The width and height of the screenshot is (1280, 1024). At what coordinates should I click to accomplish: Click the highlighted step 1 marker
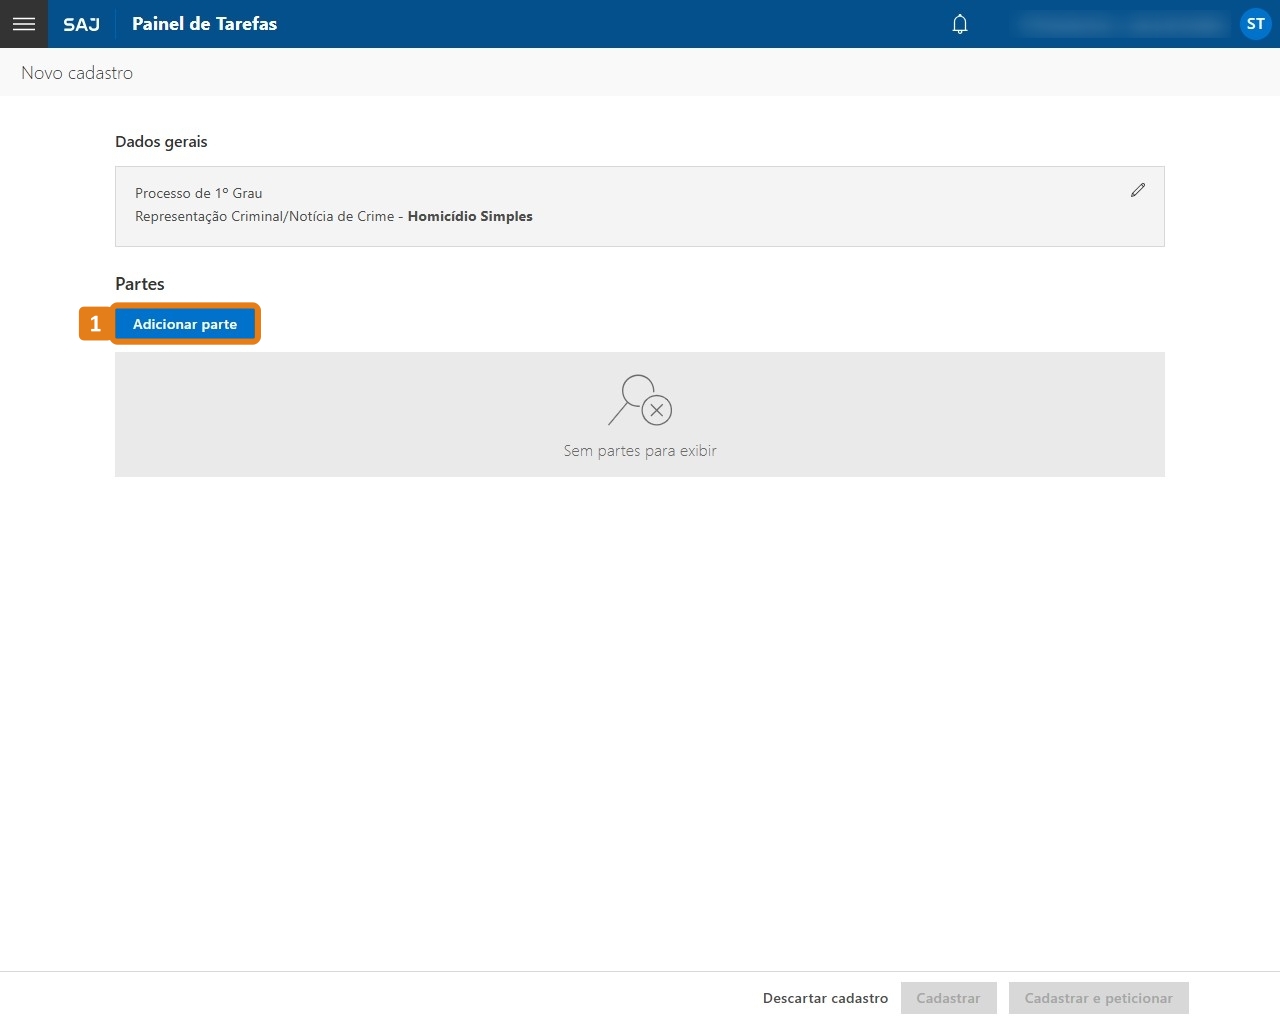94,323
